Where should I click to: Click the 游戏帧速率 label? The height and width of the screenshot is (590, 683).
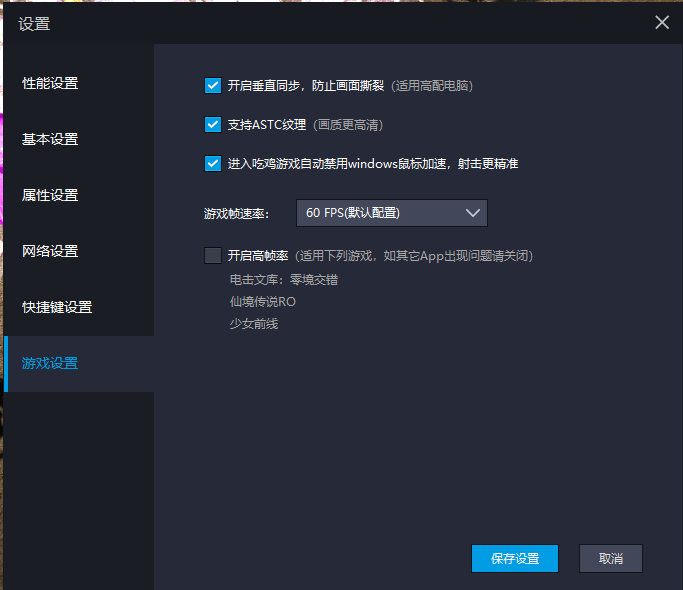click(236, 214)
